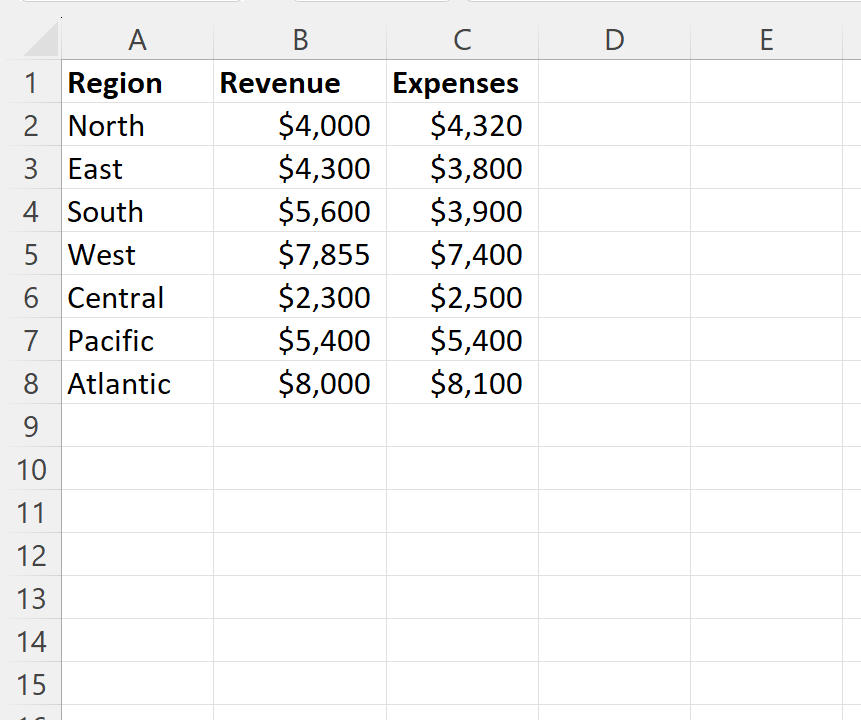The width and height of the screenshot is (861, 720).
Task: Select empty cell E8
Action: (767, 382)
